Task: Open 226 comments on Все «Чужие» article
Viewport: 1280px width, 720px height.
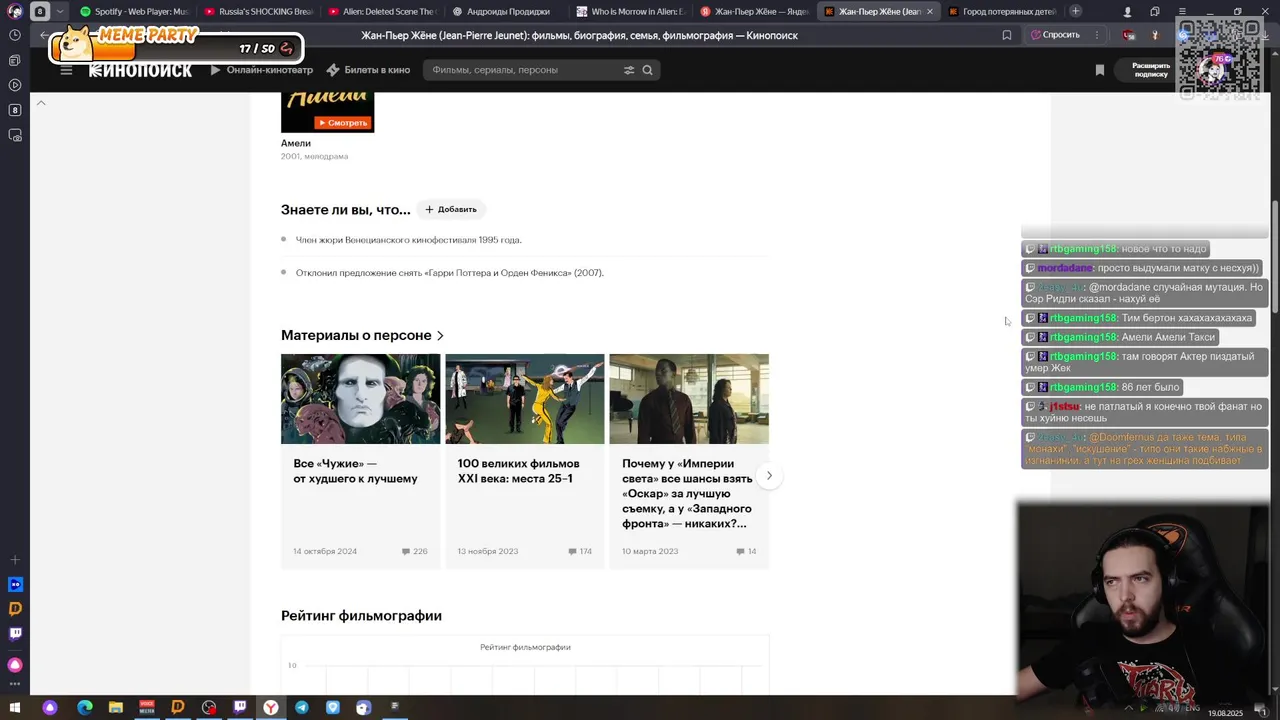Action: tap(414, 551)
